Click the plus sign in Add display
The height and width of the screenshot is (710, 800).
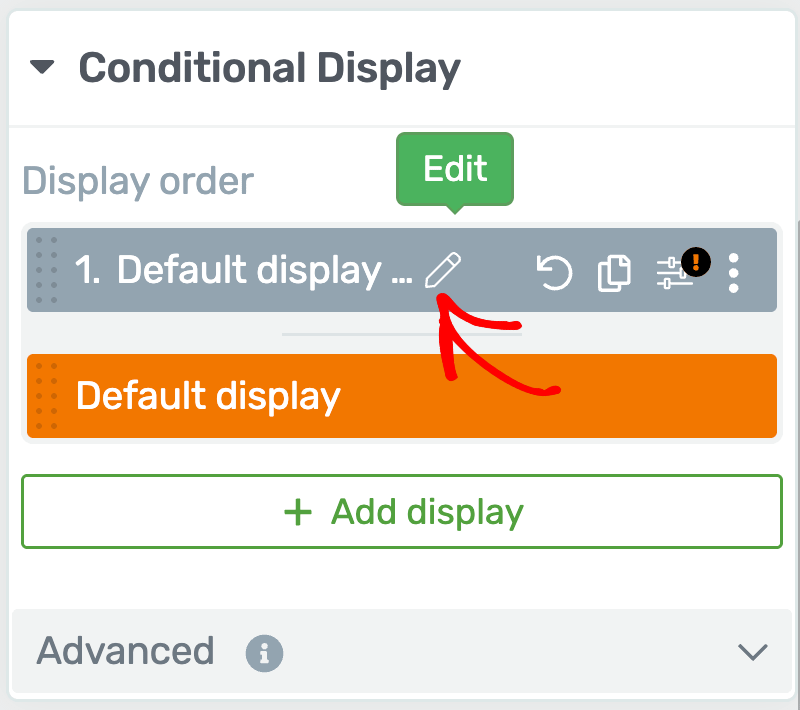[x=298, y=512]
